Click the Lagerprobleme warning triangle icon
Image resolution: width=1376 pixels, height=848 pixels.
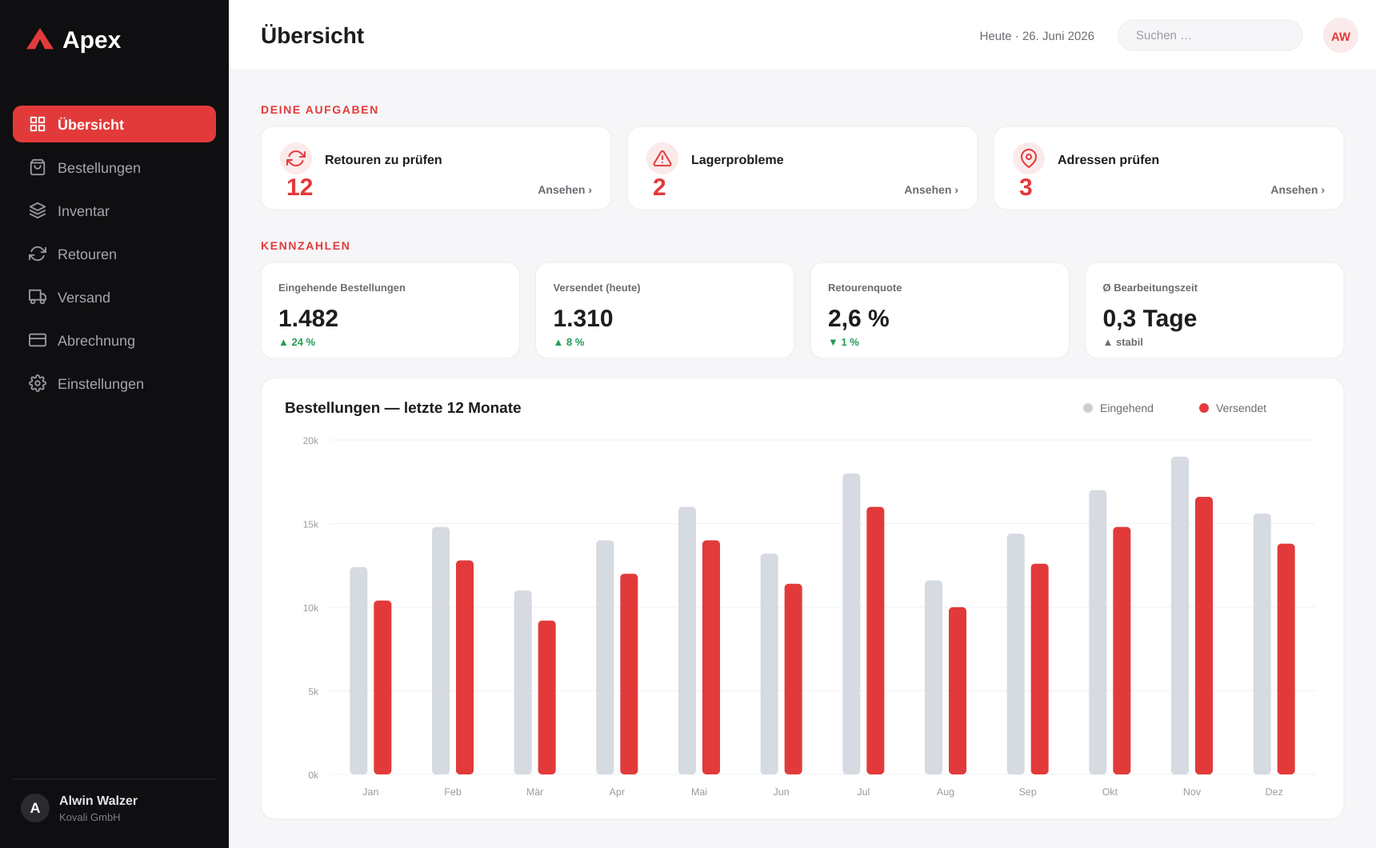tap(662, 158)
